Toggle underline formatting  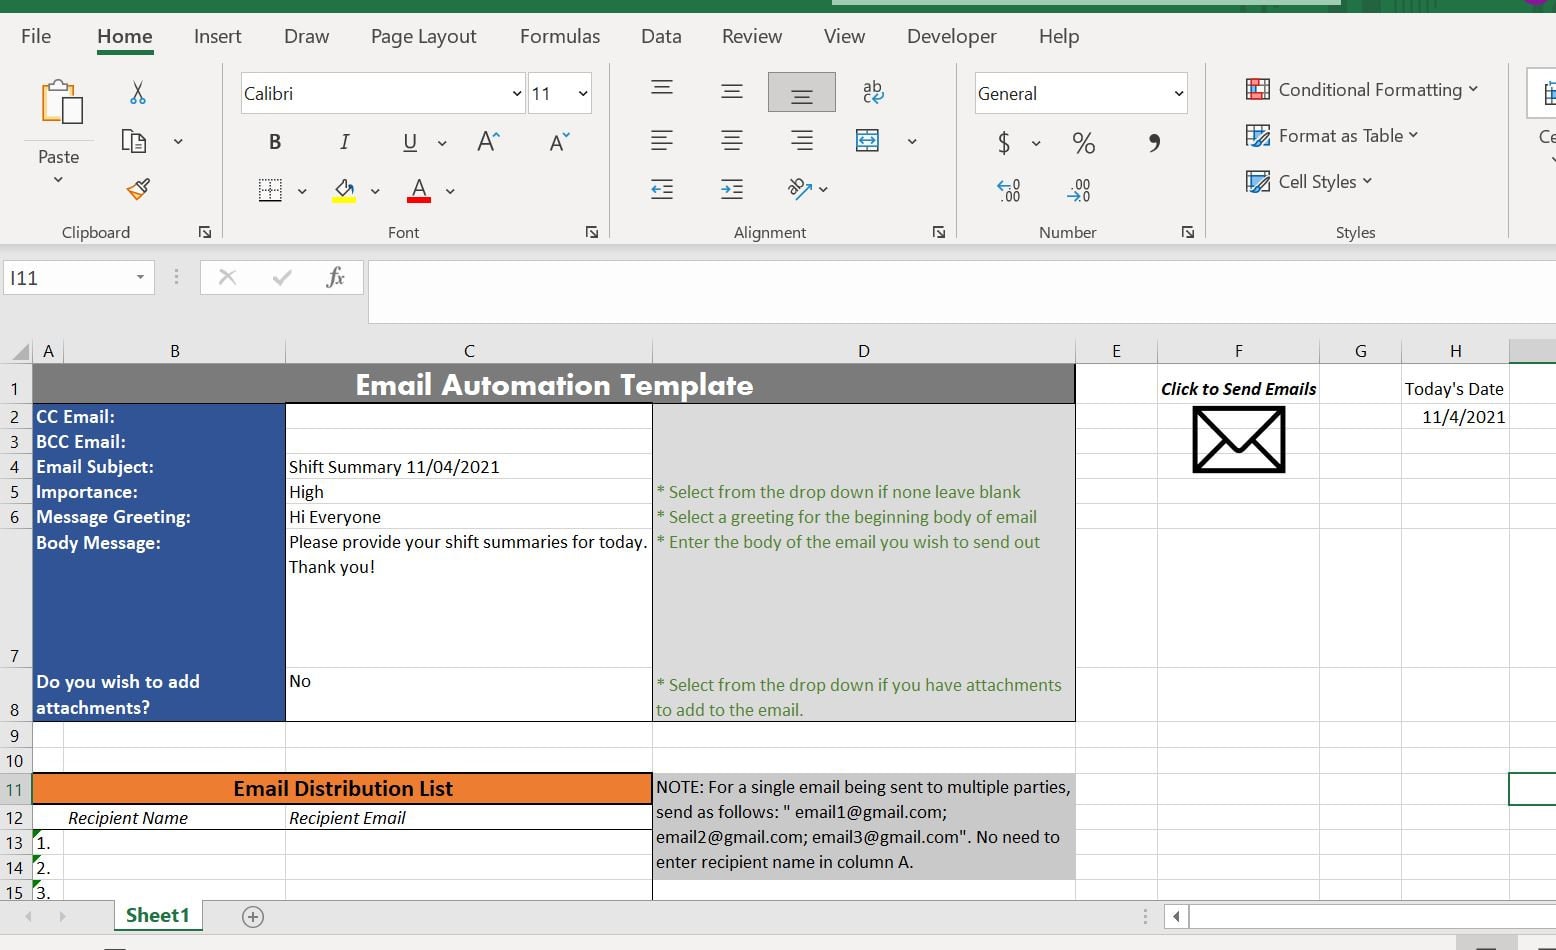[x=409, y=141]
